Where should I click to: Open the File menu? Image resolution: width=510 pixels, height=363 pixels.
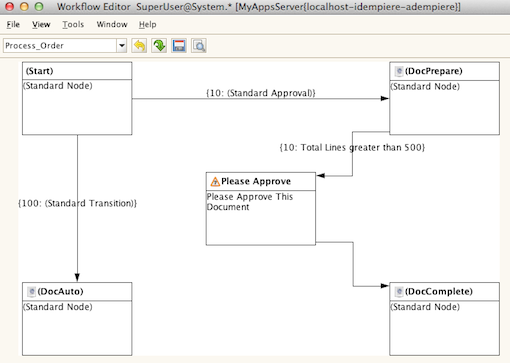coord(13,24)
